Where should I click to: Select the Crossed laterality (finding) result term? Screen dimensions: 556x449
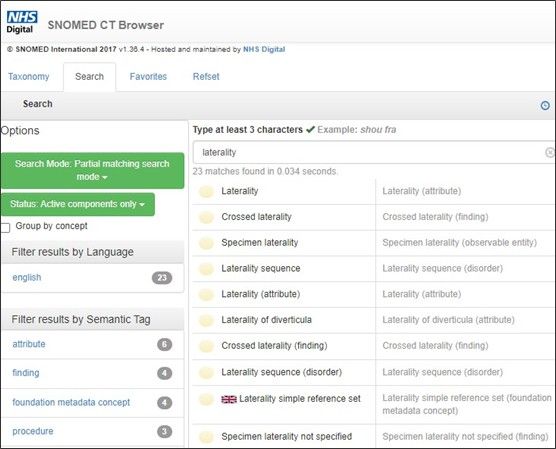[274, 346]
